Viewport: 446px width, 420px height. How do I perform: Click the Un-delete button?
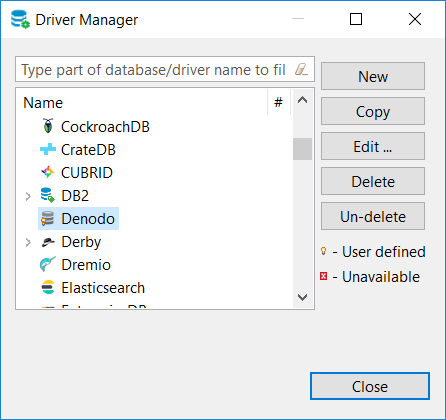373,216
